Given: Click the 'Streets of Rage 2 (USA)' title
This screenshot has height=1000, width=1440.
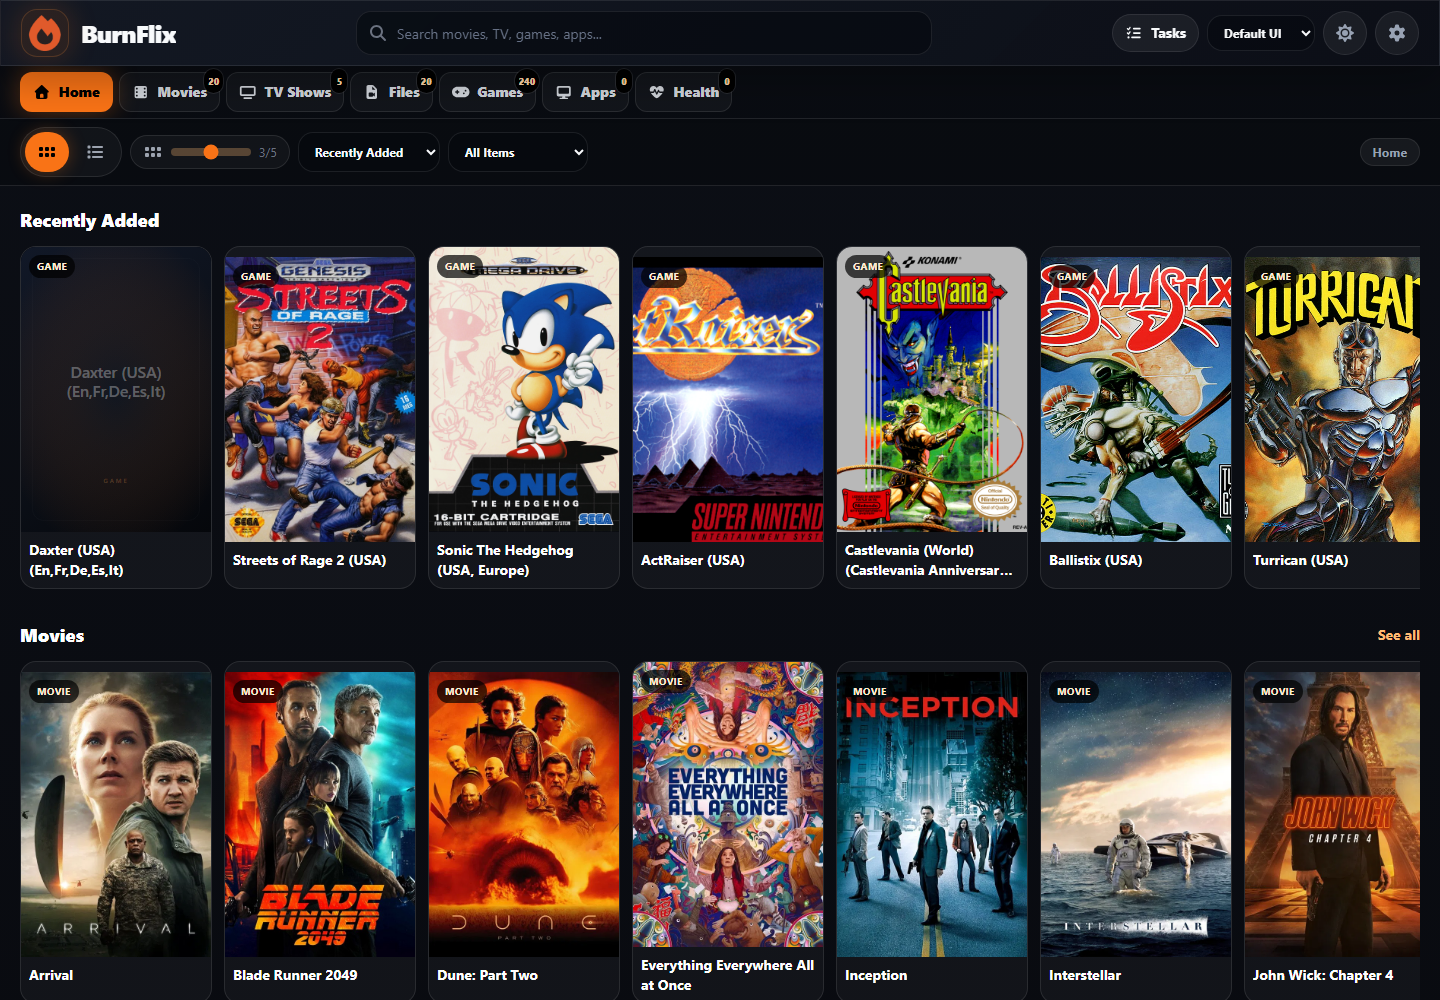Looking at the screenshot, I should (x=309, y=560).
